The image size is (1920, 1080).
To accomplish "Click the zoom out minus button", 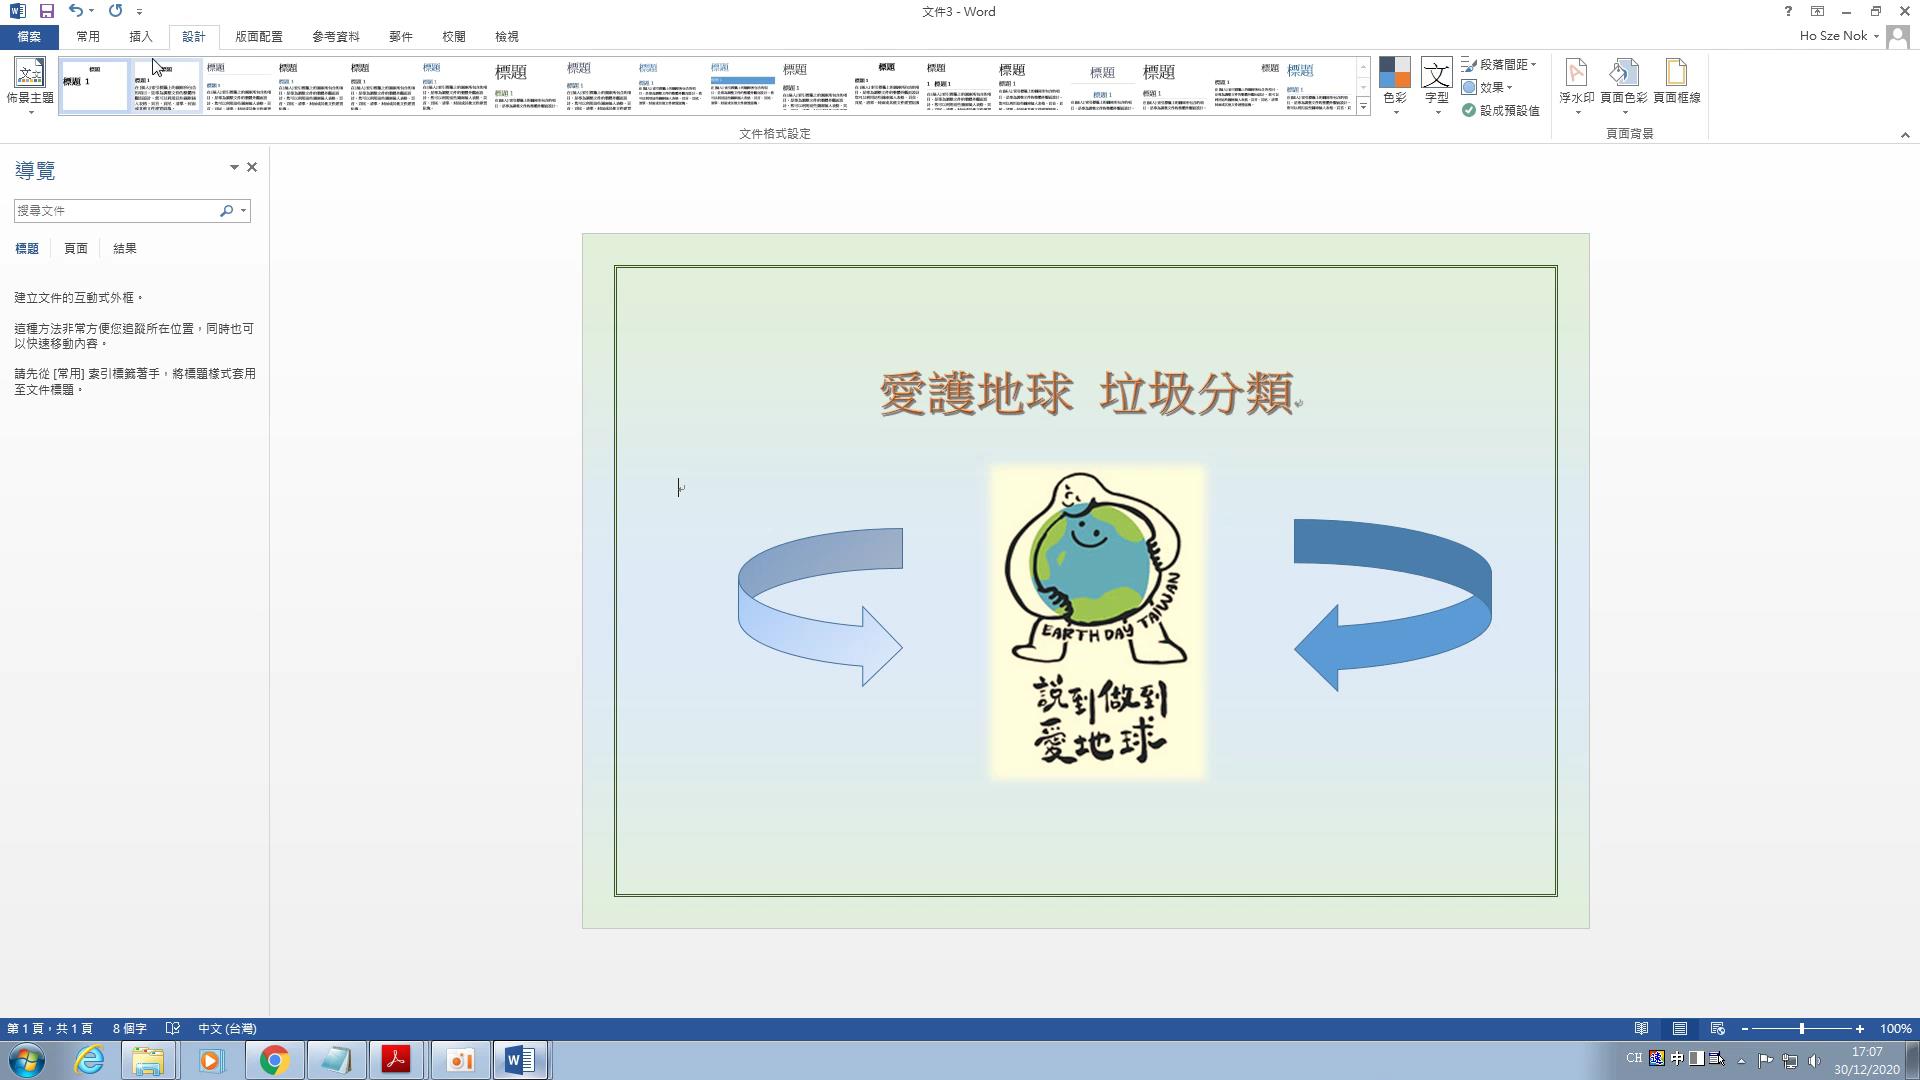I will (1745, 1028).
